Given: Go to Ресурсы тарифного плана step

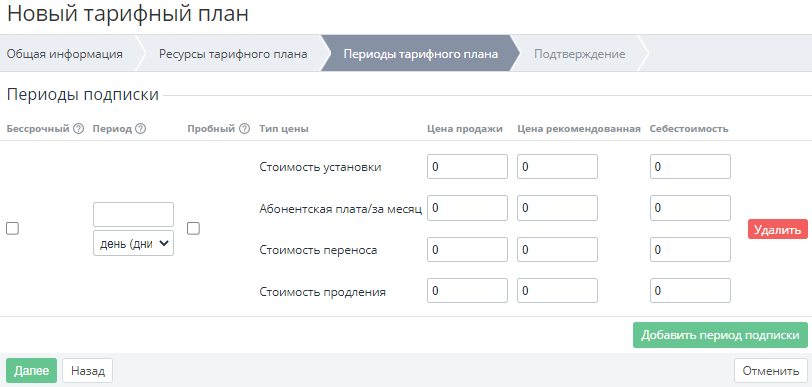Looking at the screenshot, I should pyautogui.click(x=233, y=54).
